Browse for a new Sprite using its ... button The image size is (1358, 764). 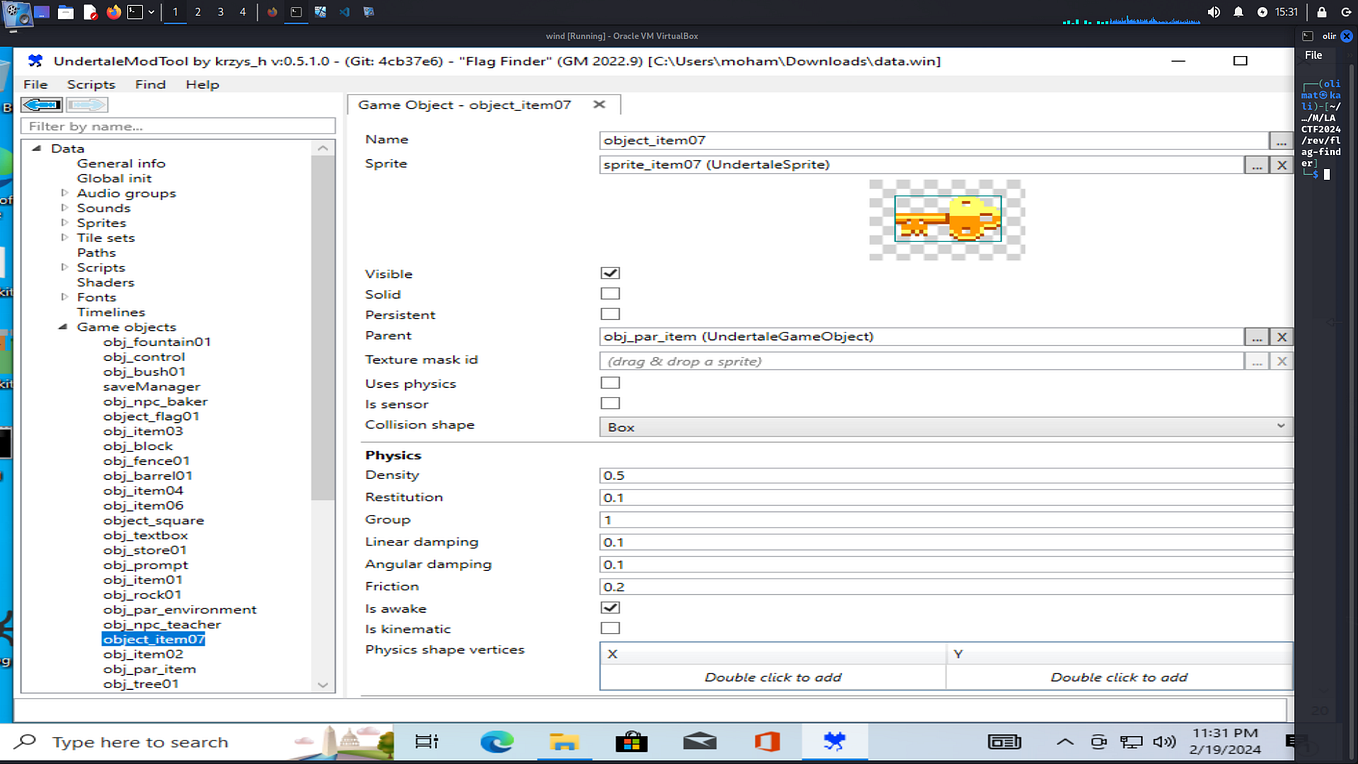pos(1257,164)
